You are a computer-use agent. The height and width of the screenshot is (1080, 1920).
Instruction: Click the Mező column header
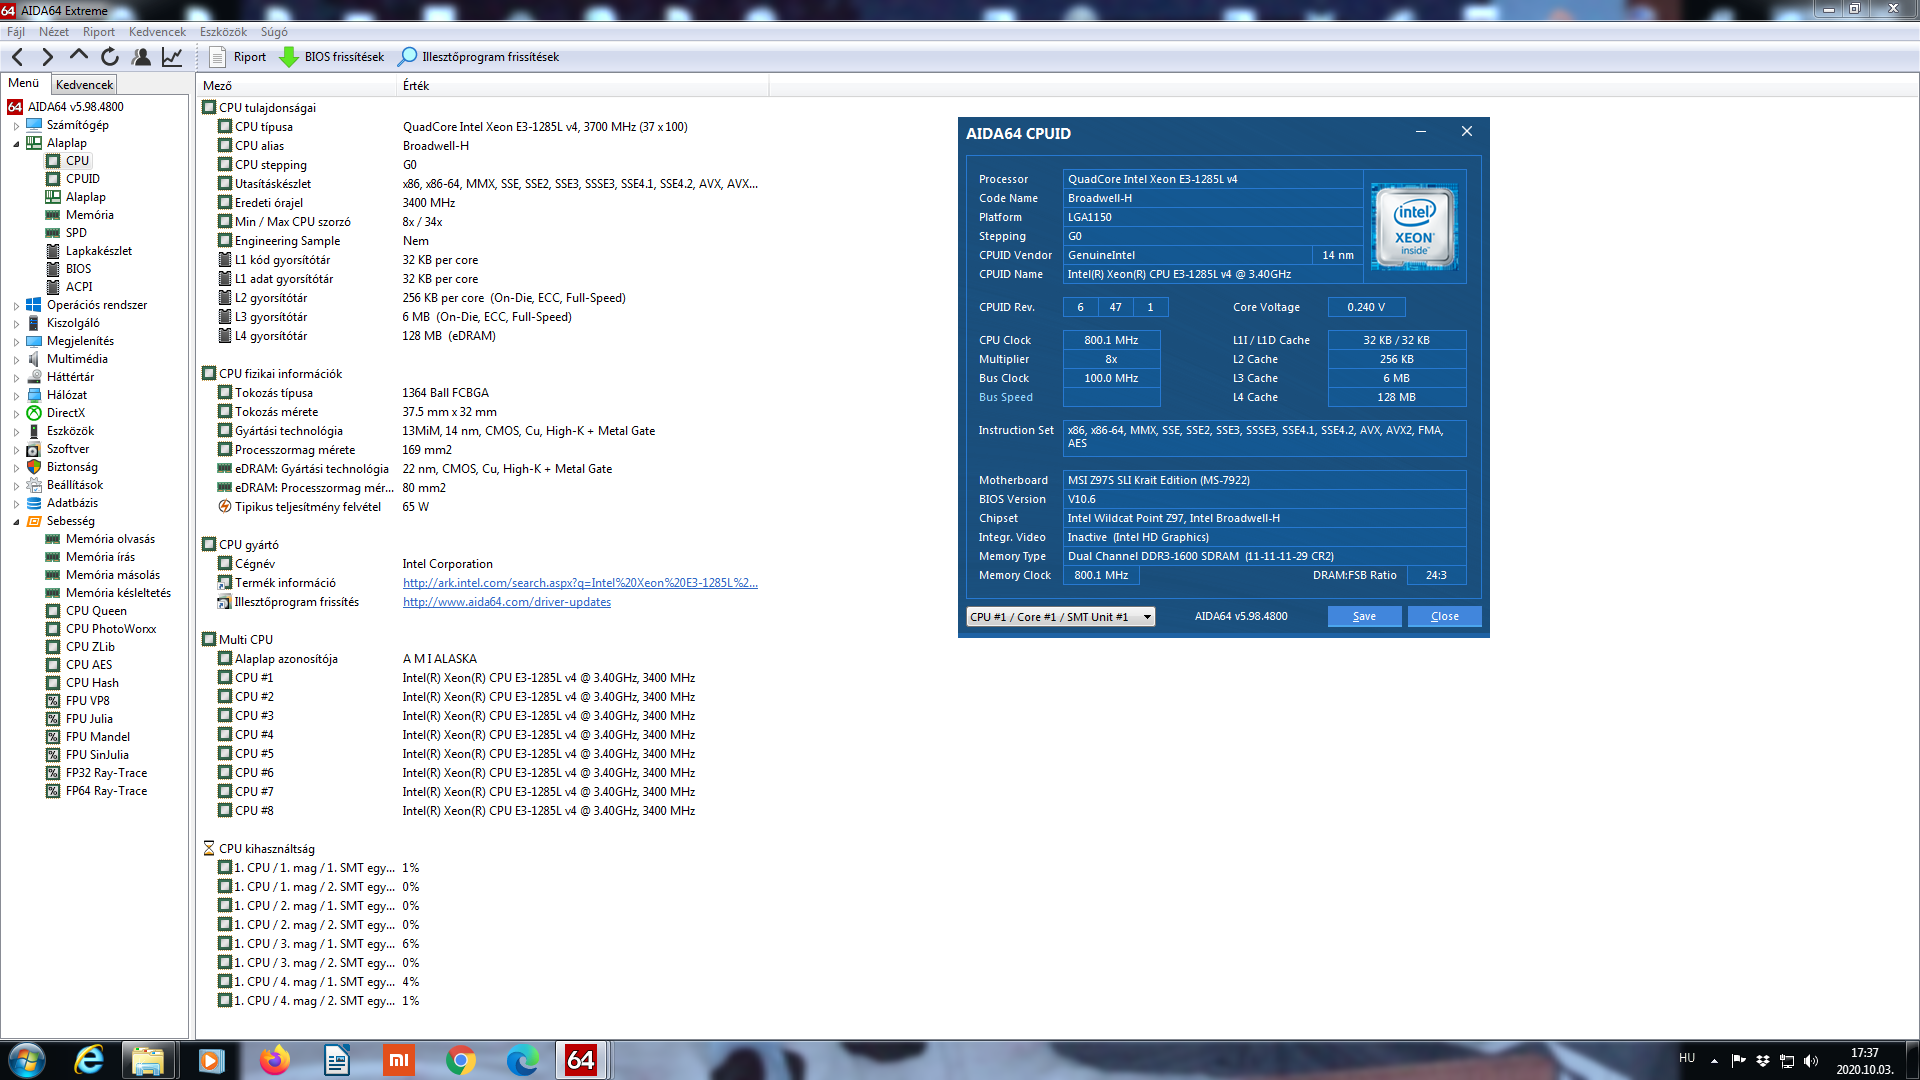click(x=297, y=86)
